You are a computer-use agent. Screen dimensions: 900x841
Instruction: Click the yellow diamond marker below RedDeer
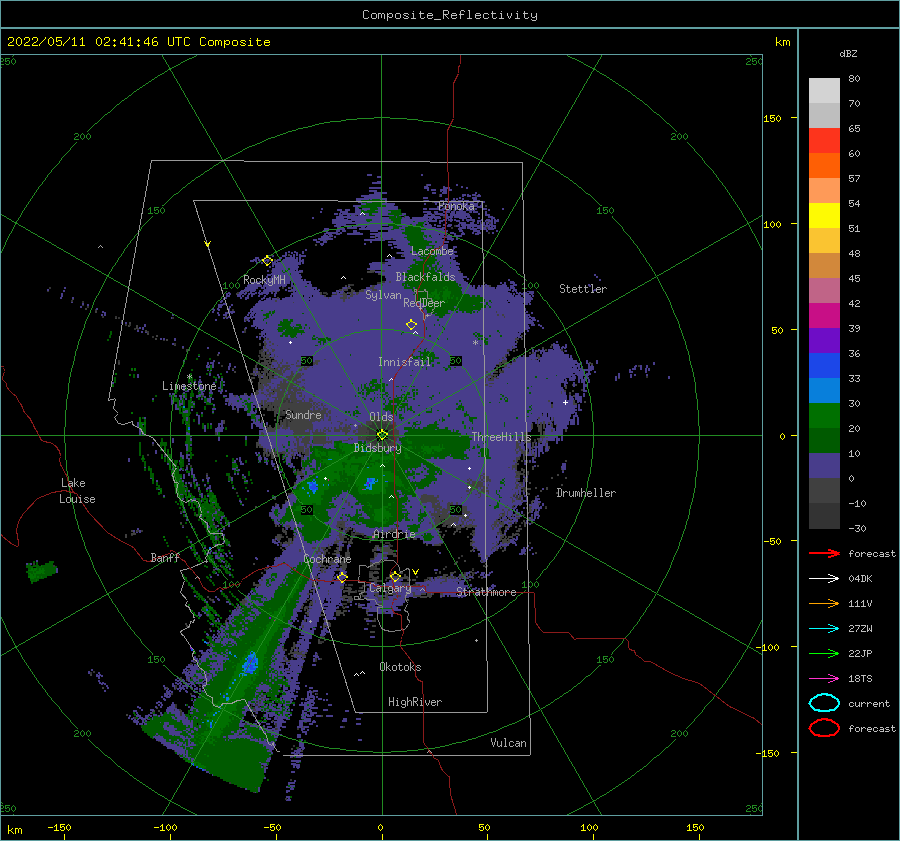coord(412,325)
